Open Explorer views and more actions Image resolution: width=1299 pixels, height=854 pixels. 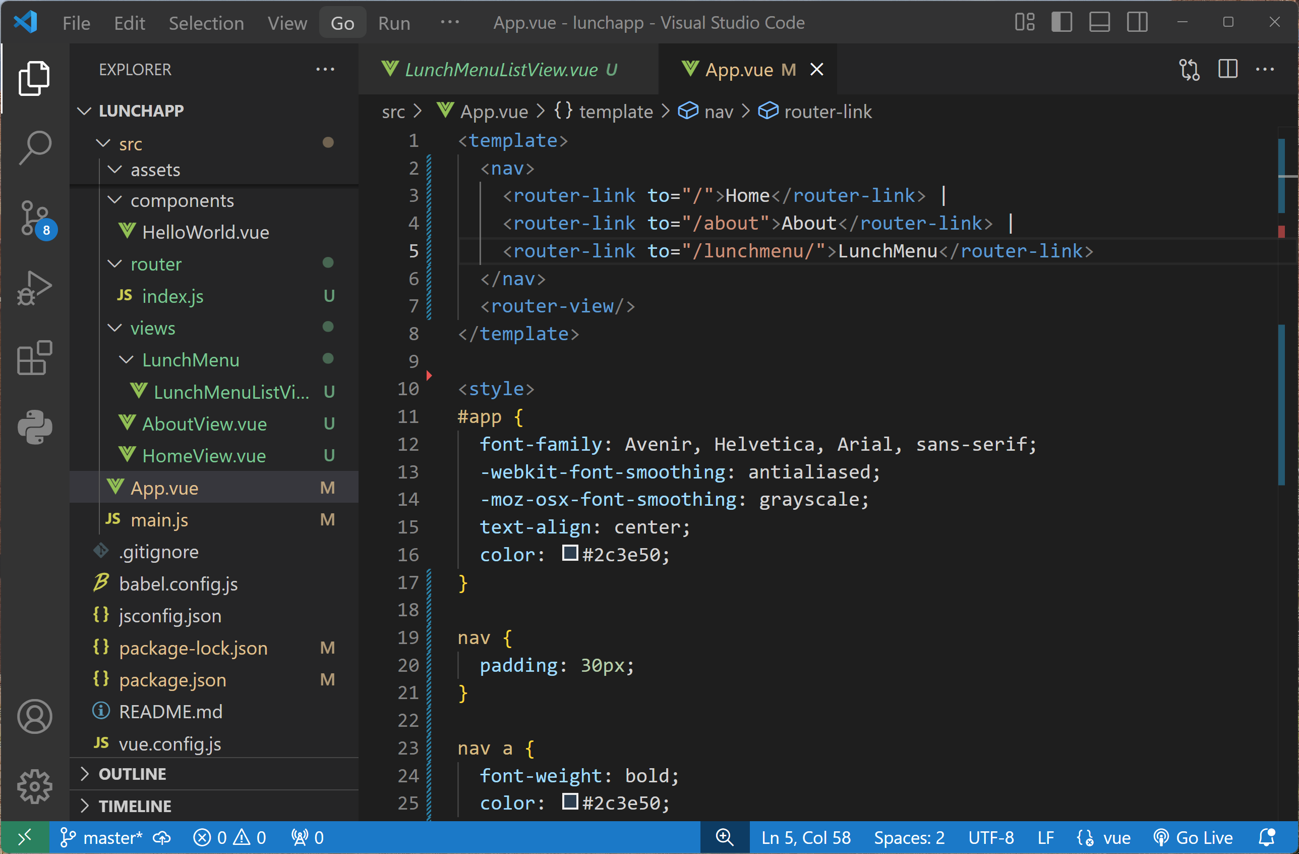point(325,69)
